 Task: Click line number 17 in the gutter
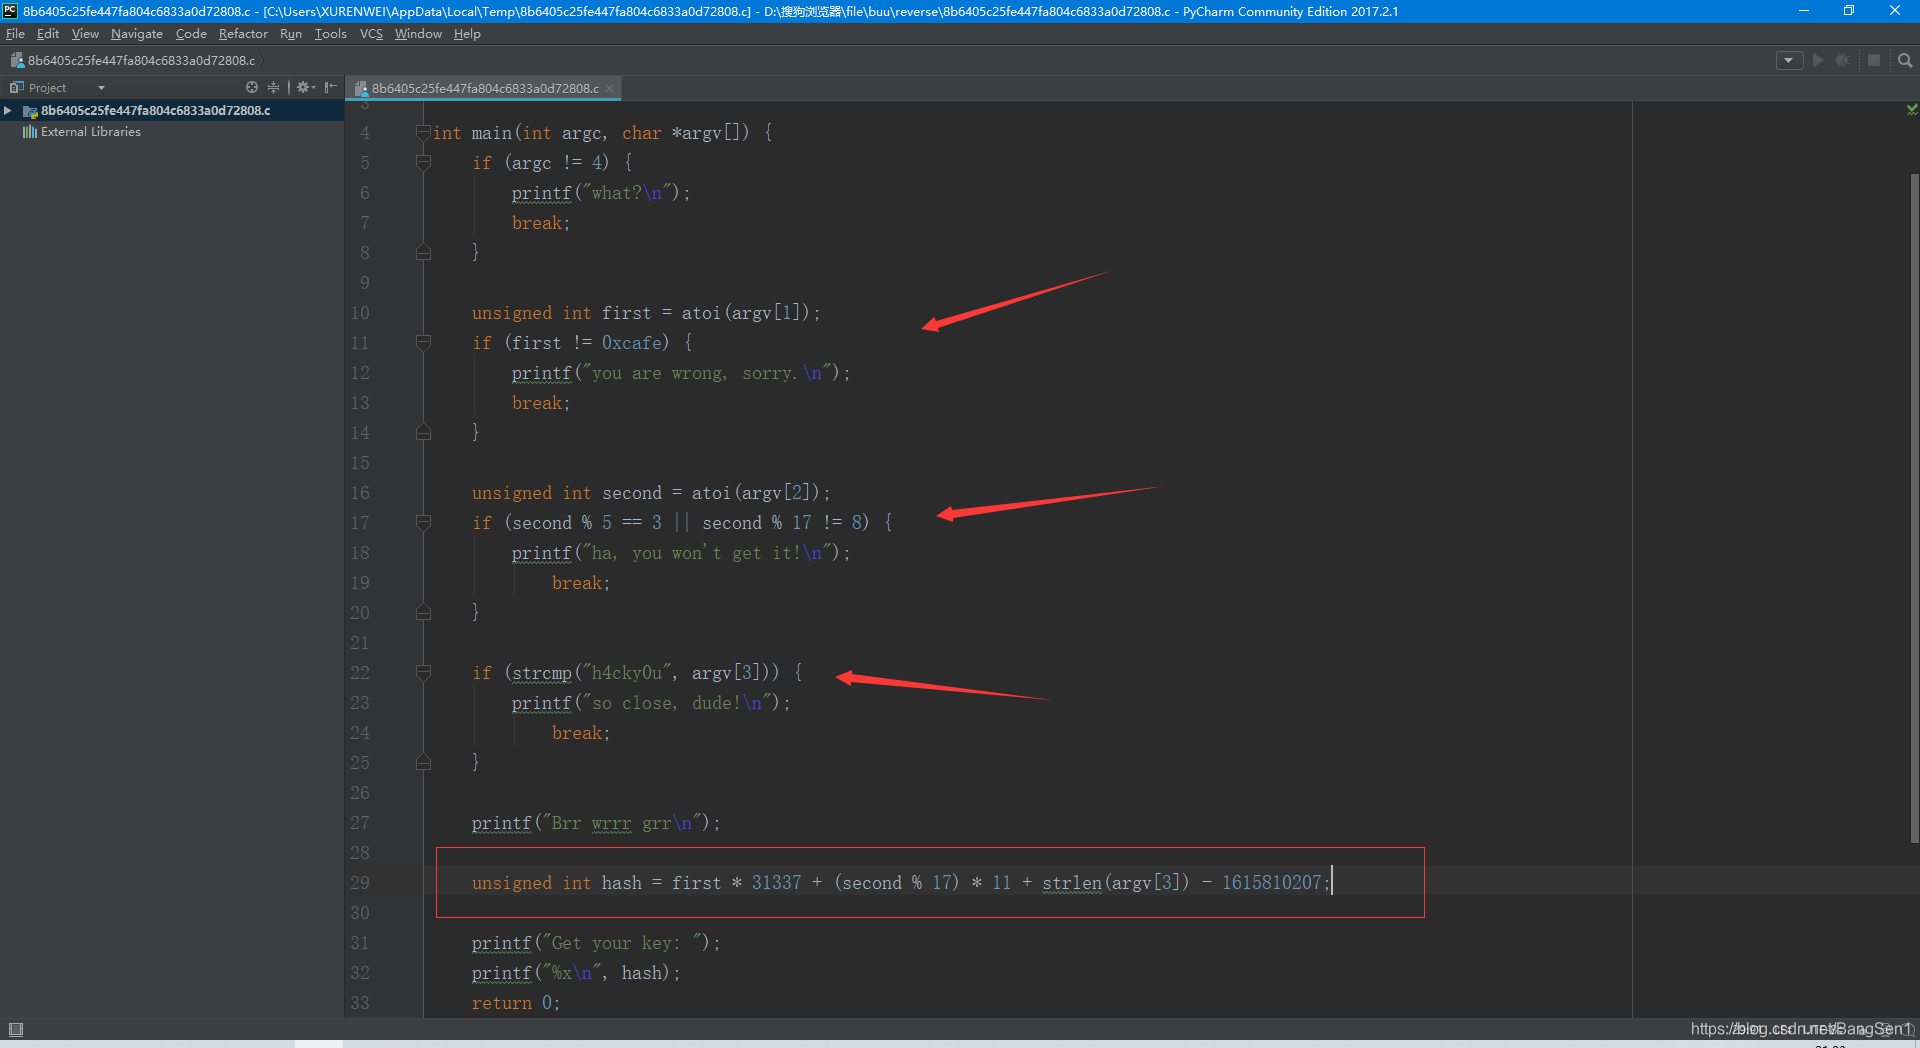[x=360, y=523]
